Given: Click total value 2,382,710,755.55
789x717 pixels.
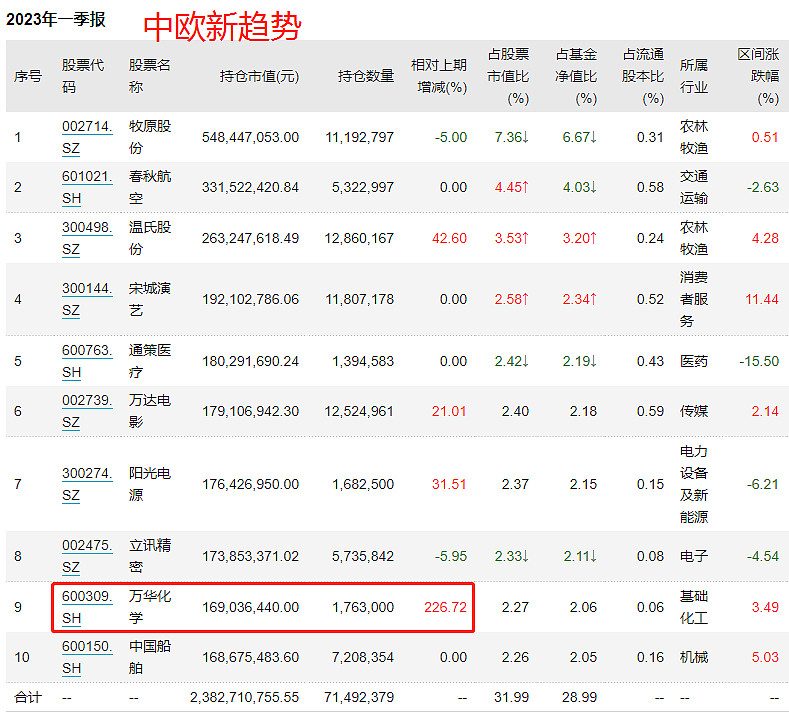Looking at the screenshot, I should pyautogui.click(x=245, y=697).
